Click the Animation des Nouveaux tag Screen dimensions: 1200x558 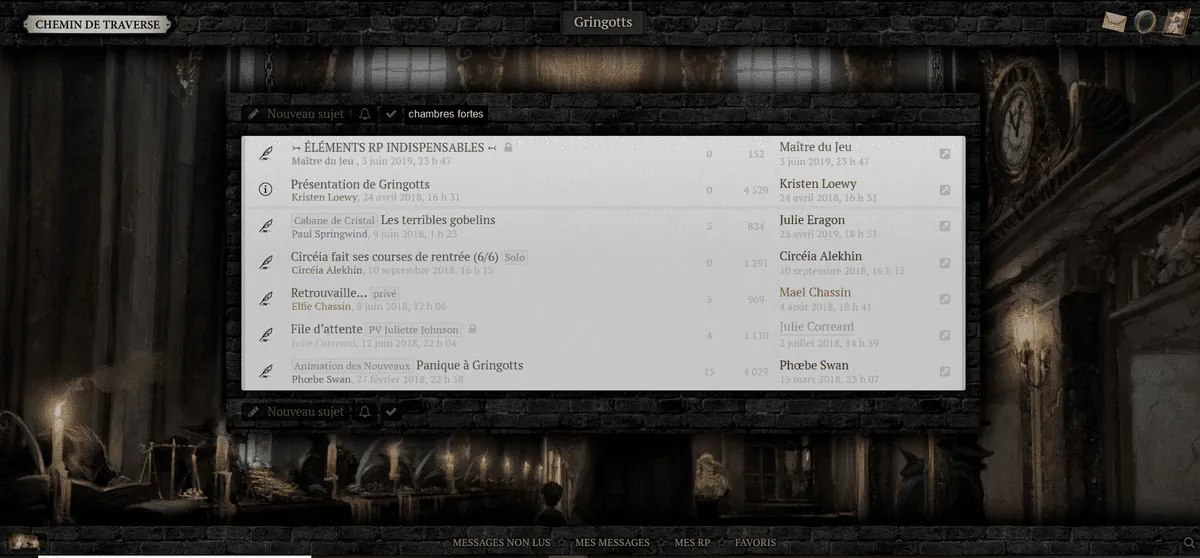pos(352,366)
